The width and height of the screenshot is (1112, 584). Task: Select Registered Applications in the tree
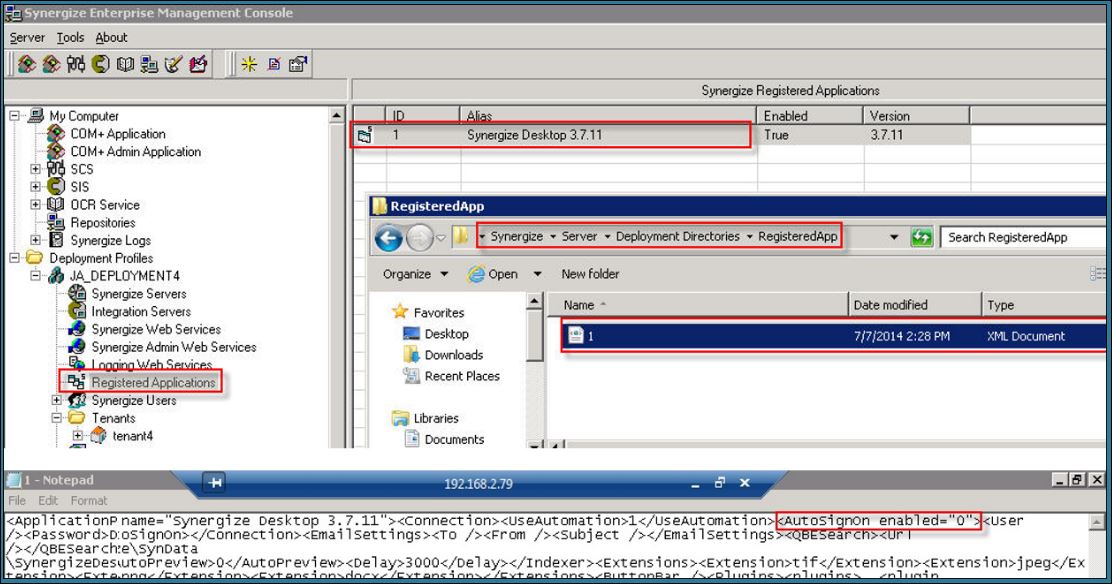click(x=153, y=382)
